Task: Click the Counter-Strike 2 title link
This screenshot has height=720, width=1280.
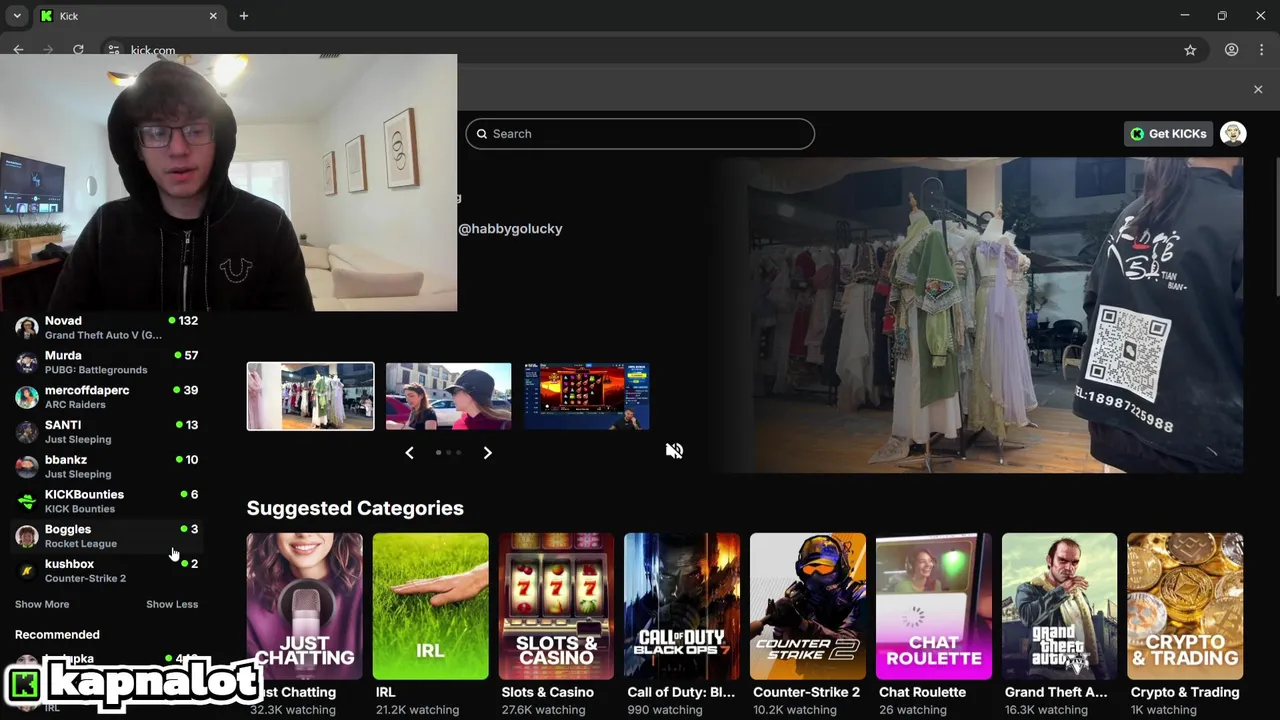Action: coord(806,692)
